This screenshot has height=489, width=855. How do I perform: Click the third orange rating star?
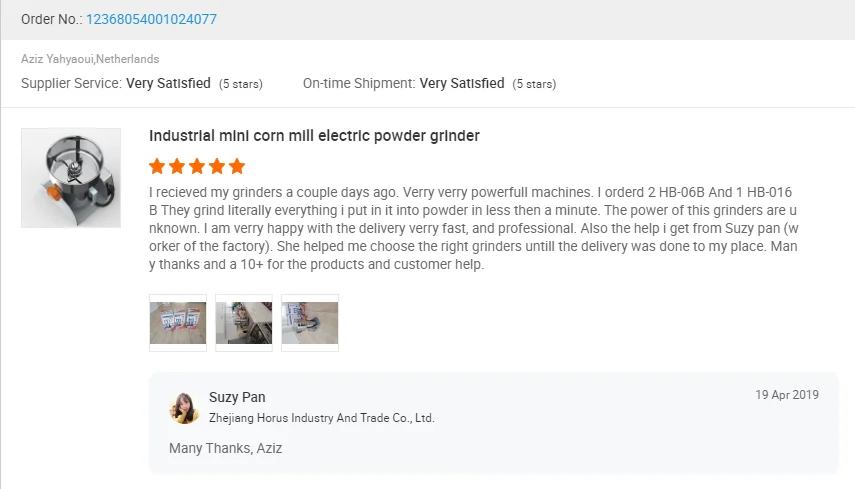(x=197, y=166)
